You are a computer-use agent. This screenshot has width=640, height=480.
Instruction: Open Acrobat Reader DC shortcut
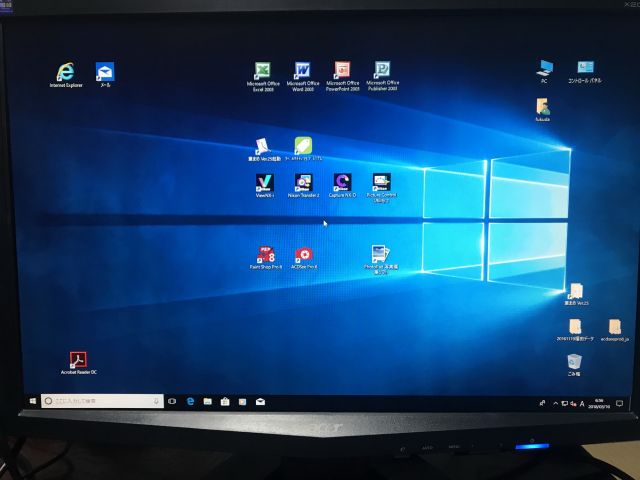coord(79,360)
